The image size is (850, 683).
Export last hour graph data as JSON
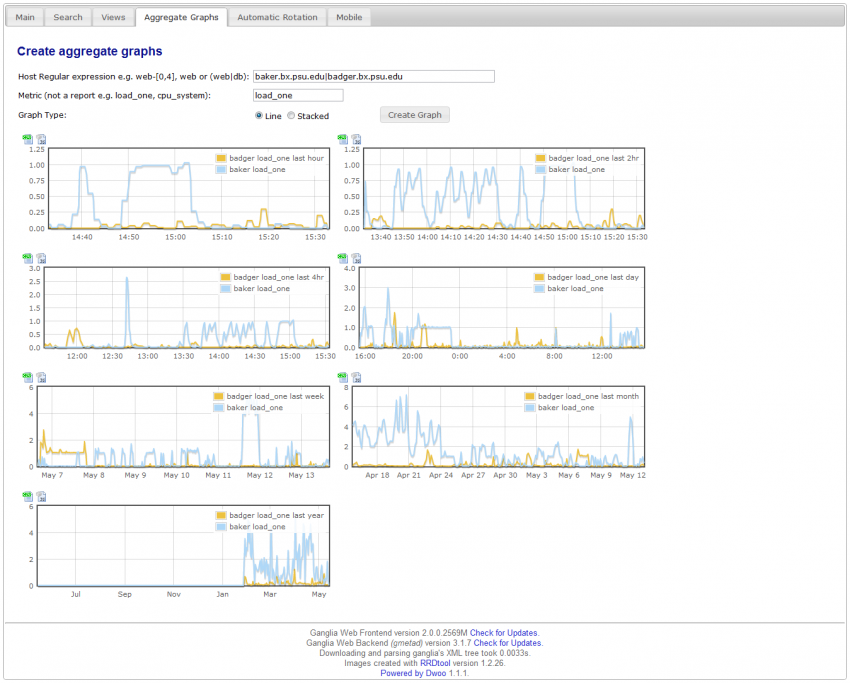click(x=41, y=140)
